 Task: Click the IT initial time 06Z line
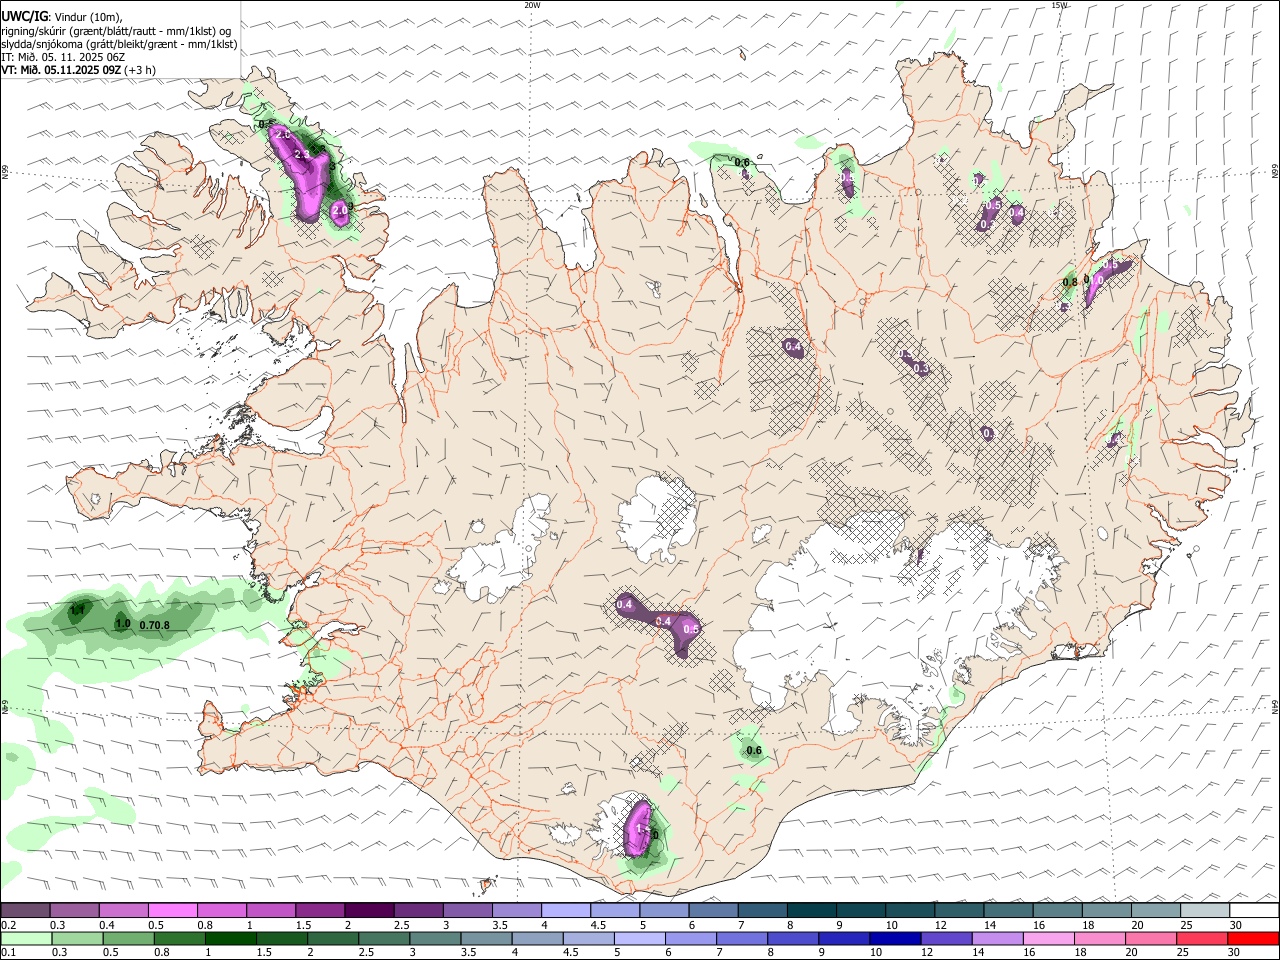click(x=63, y=57)
